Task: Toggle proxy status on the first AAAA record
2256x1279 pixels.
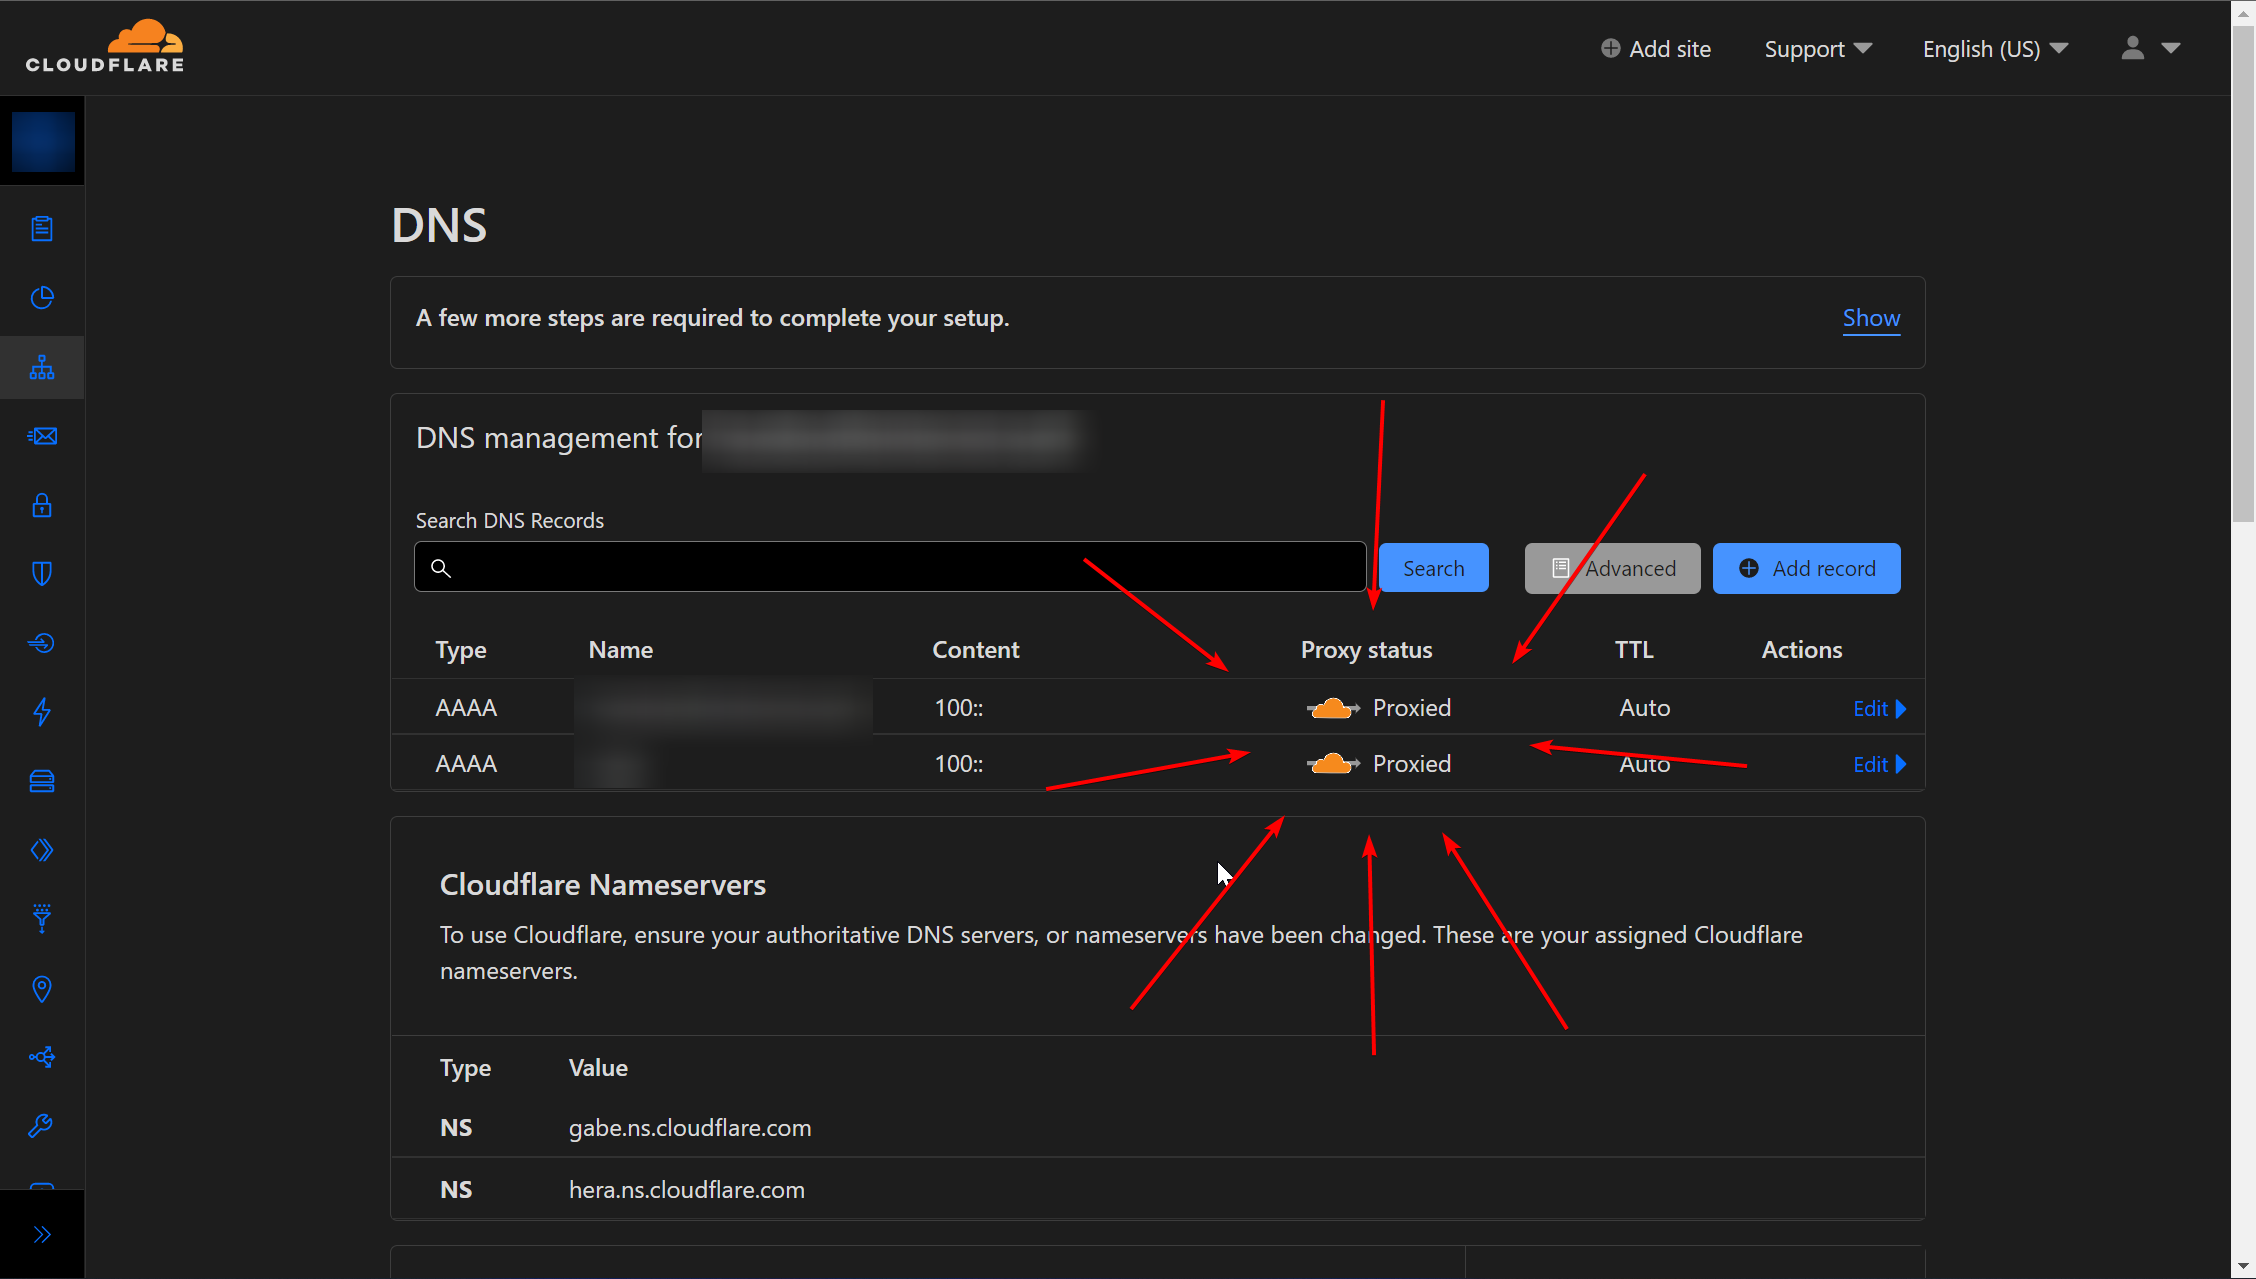Action: (1333, 707)
